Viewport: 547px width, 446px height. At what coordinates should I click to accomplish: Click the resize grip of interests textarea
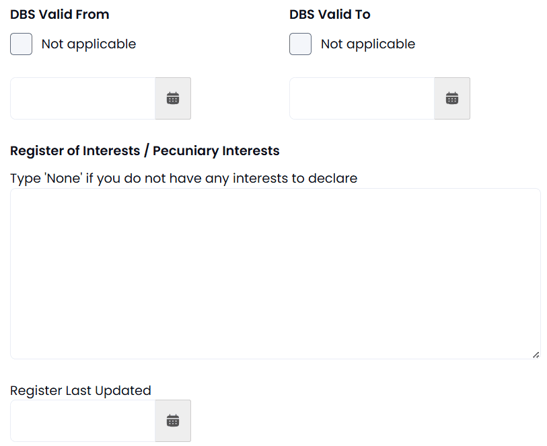[x=536, y=355]
